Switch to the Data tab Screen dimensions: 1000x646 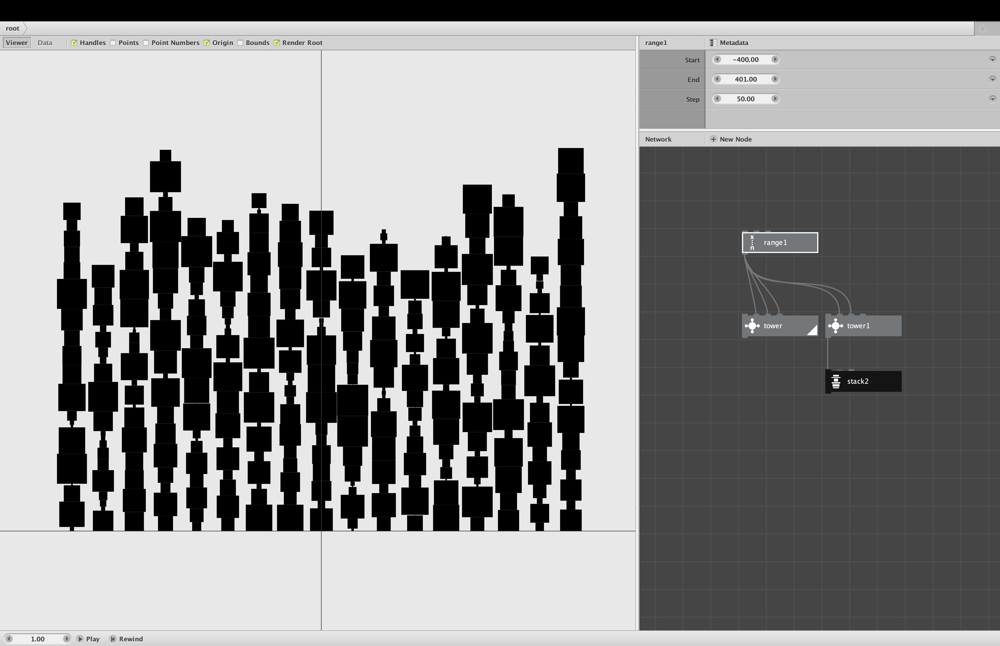pos(45,43)
